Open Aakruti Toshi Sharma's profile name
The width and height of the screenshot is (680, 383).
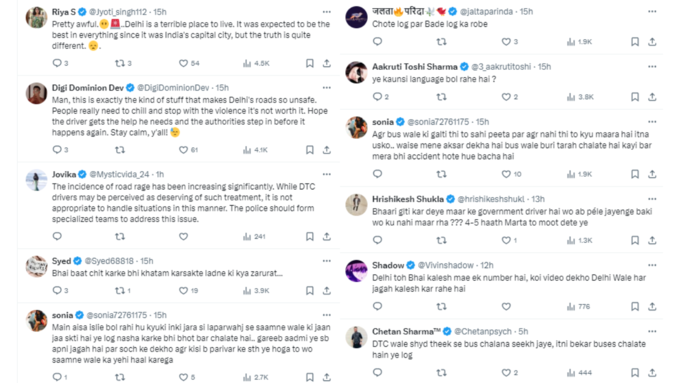tap(415, 67)
